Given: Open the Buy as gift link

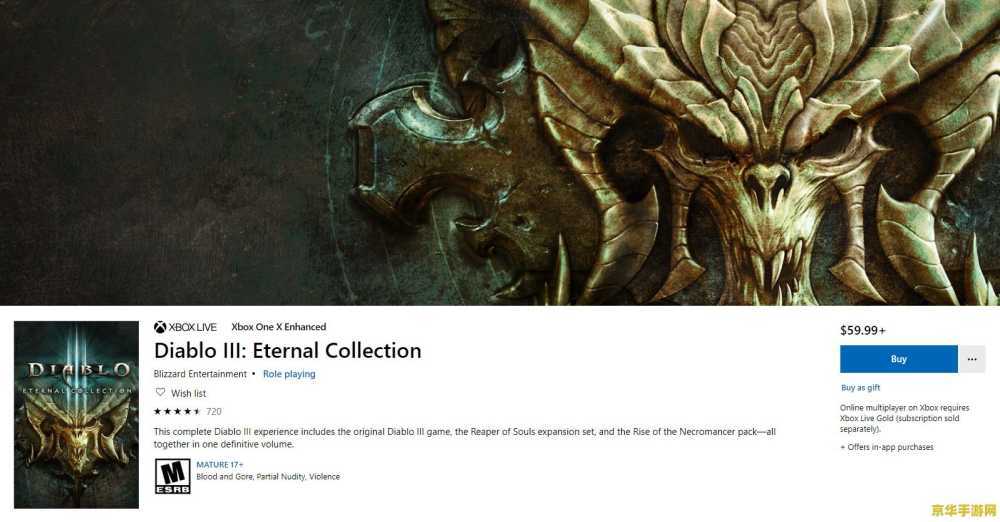Looking at the screenshot, I should pos(860,387).
